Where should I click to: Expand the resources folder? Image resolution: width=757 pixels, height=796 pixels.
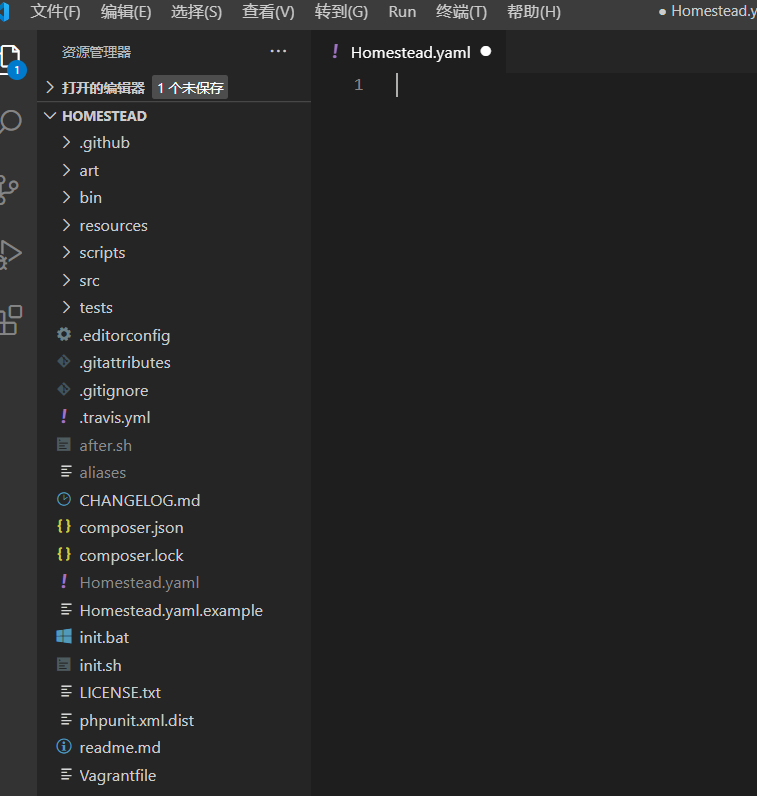coord(66,225)
